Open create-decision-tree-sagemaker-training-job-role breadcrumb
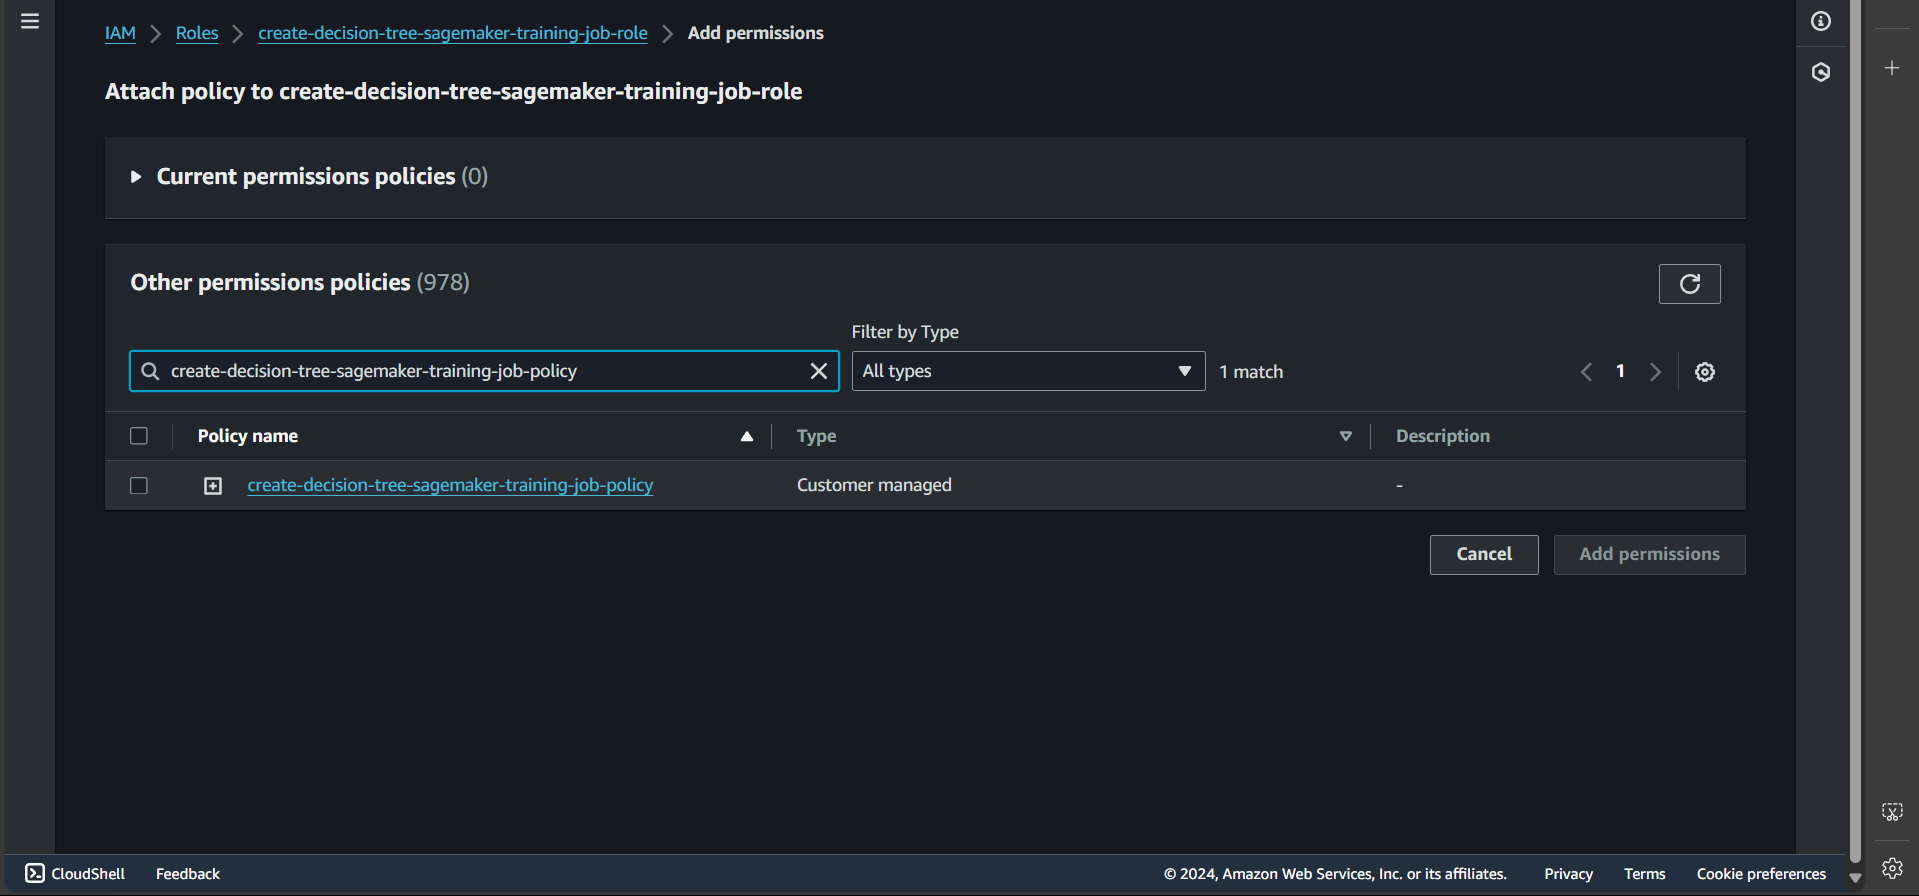 453,33
